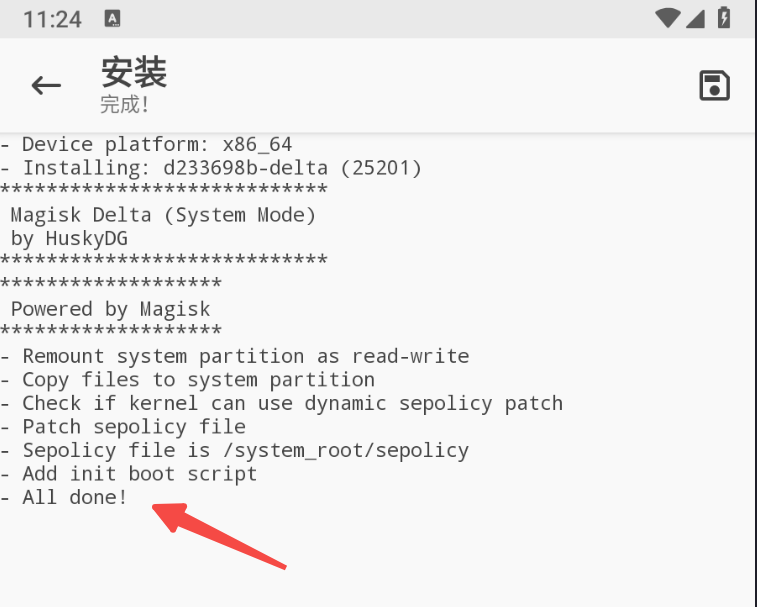Save the install log with the floppy icon

point(715,85)
